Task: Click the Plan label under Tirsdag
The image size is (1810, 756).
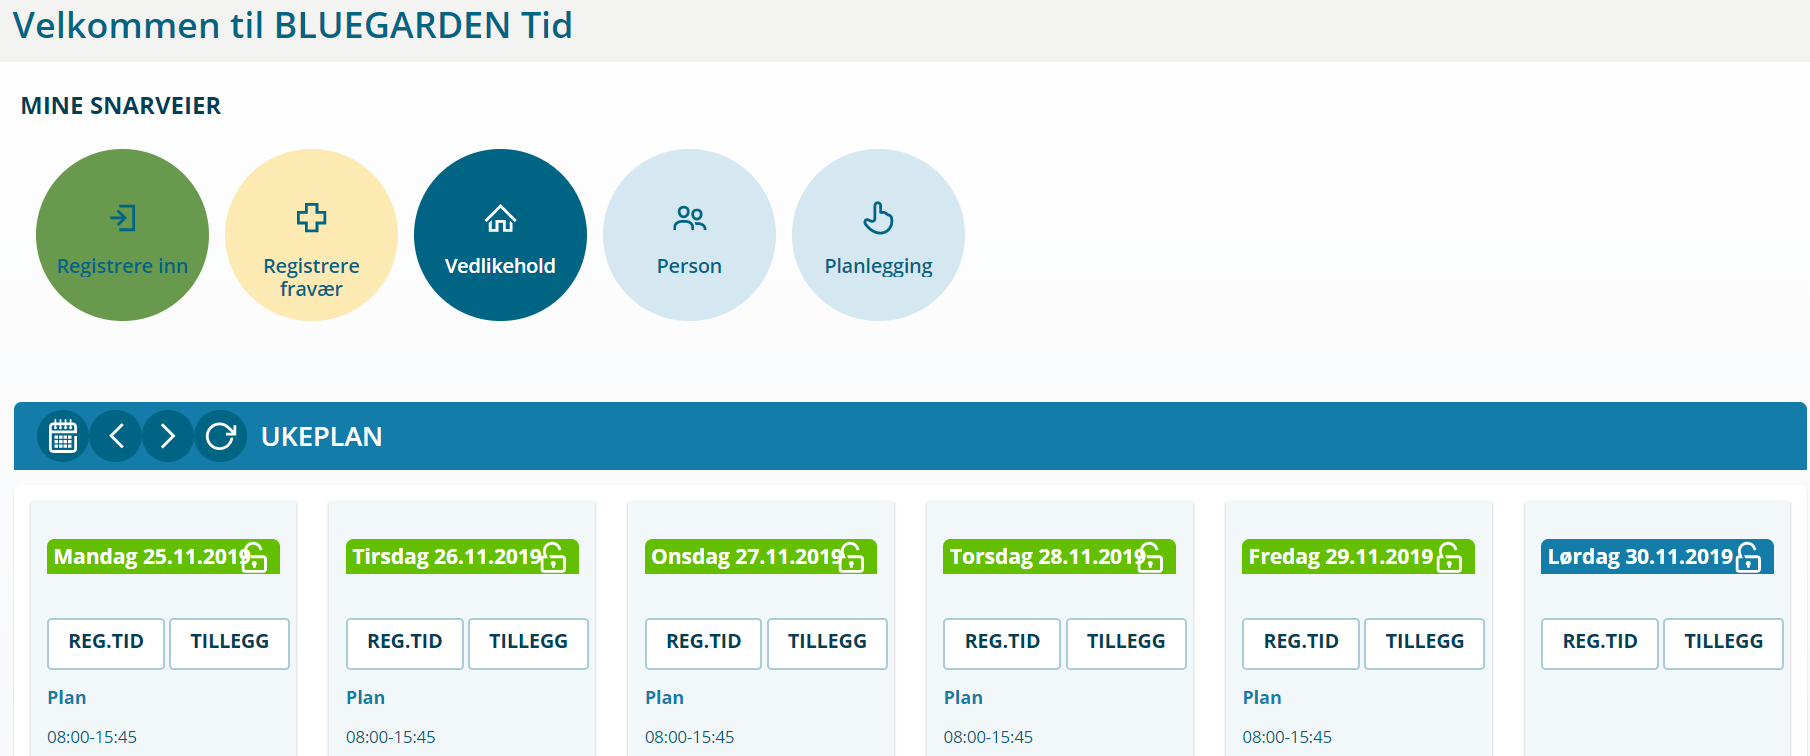Action: point(366,698)
